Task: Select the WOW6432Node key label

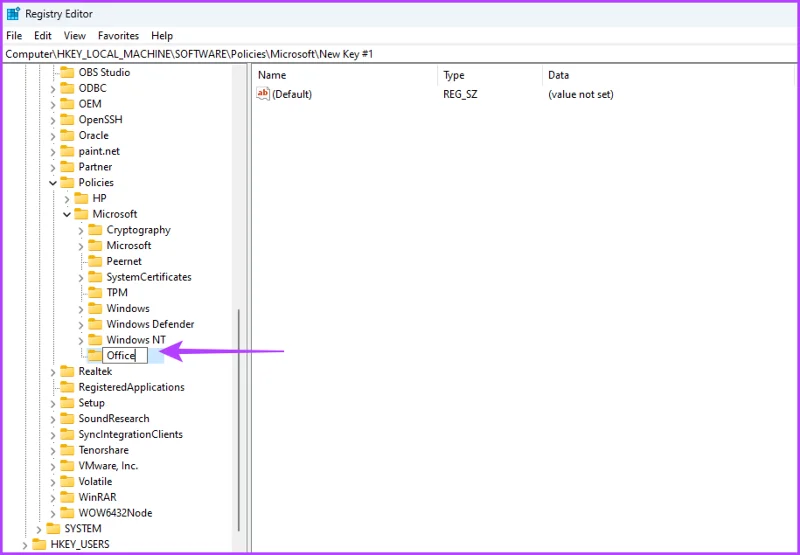Action: pyautogui.click(x=115, y=513)
